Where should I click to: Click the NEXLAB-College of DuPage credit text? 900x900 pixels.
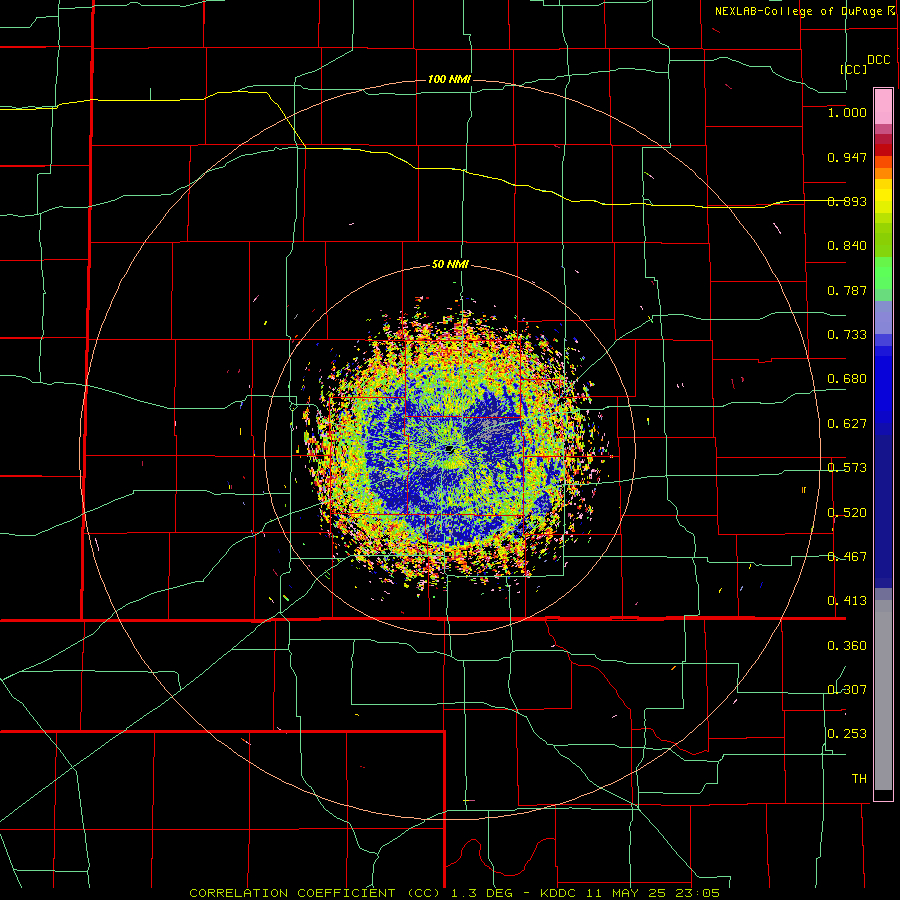click(798, 11)
